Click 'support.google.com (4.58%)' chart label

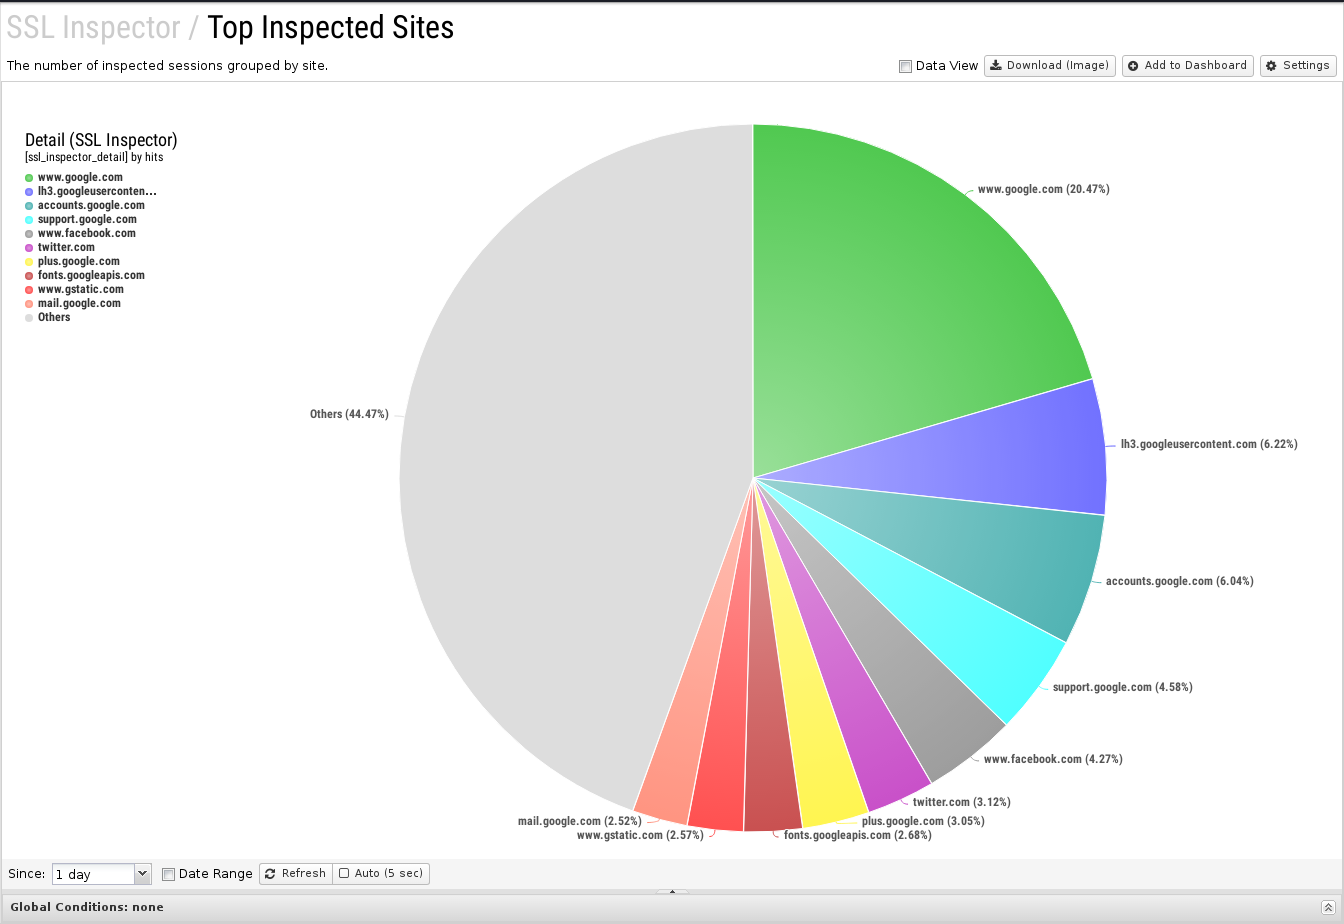pyautogui.click(x=1122, y=687)
